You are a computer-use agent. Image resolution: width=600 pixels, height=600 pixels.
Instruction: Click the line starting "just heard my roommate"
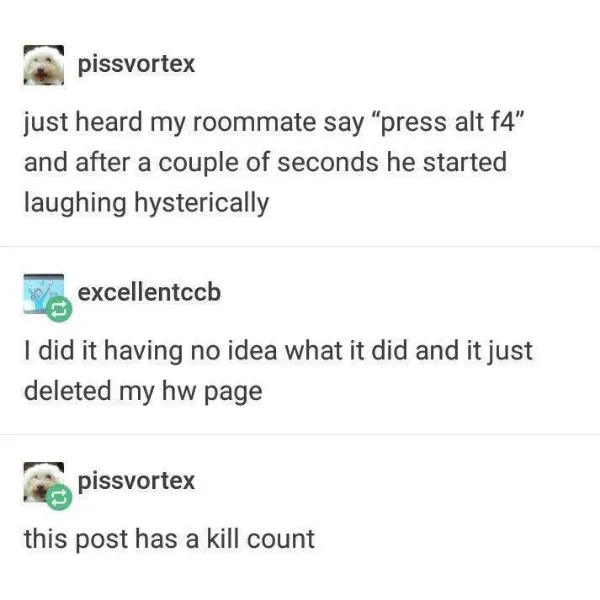point(273,123)
